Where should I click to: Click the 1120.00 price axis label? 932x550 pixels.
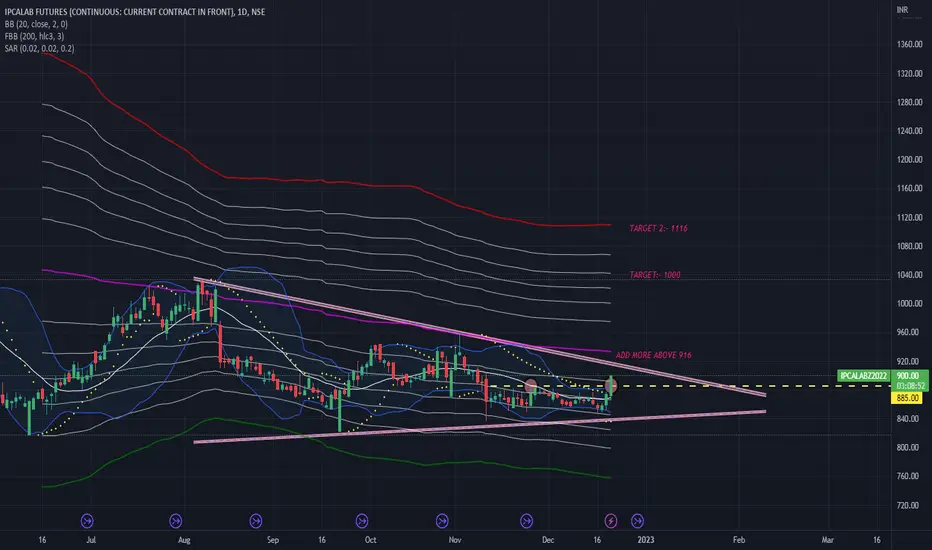(909, 218)
